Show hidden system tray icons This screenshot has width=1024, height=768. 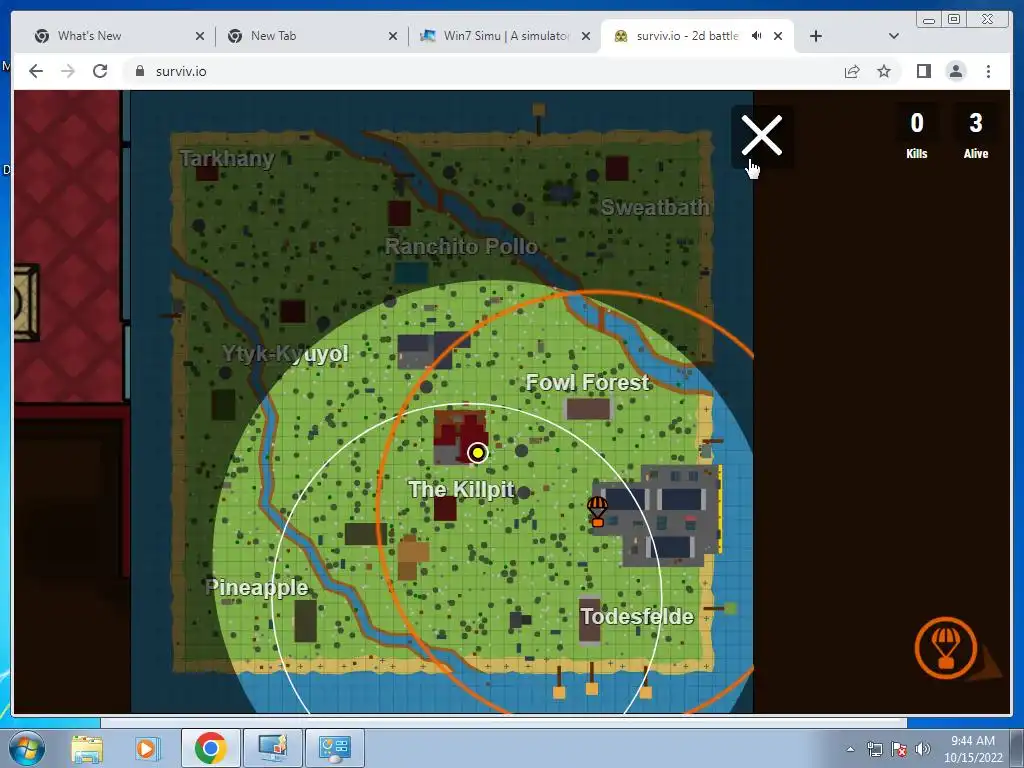point(850,749)
